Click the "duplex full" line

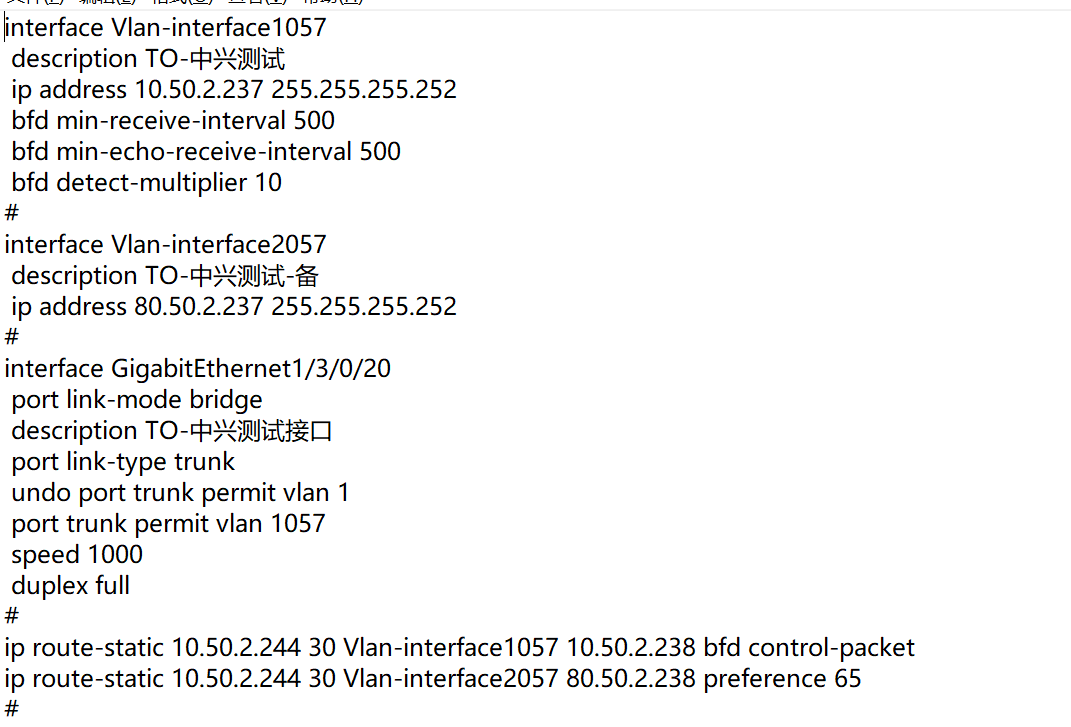(71, 586)
